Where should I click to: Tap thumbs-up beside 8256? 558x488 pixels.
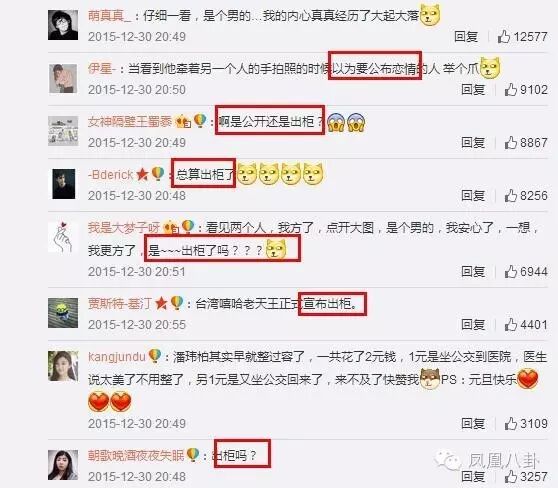pyautogui.click(x=510, y=195)
